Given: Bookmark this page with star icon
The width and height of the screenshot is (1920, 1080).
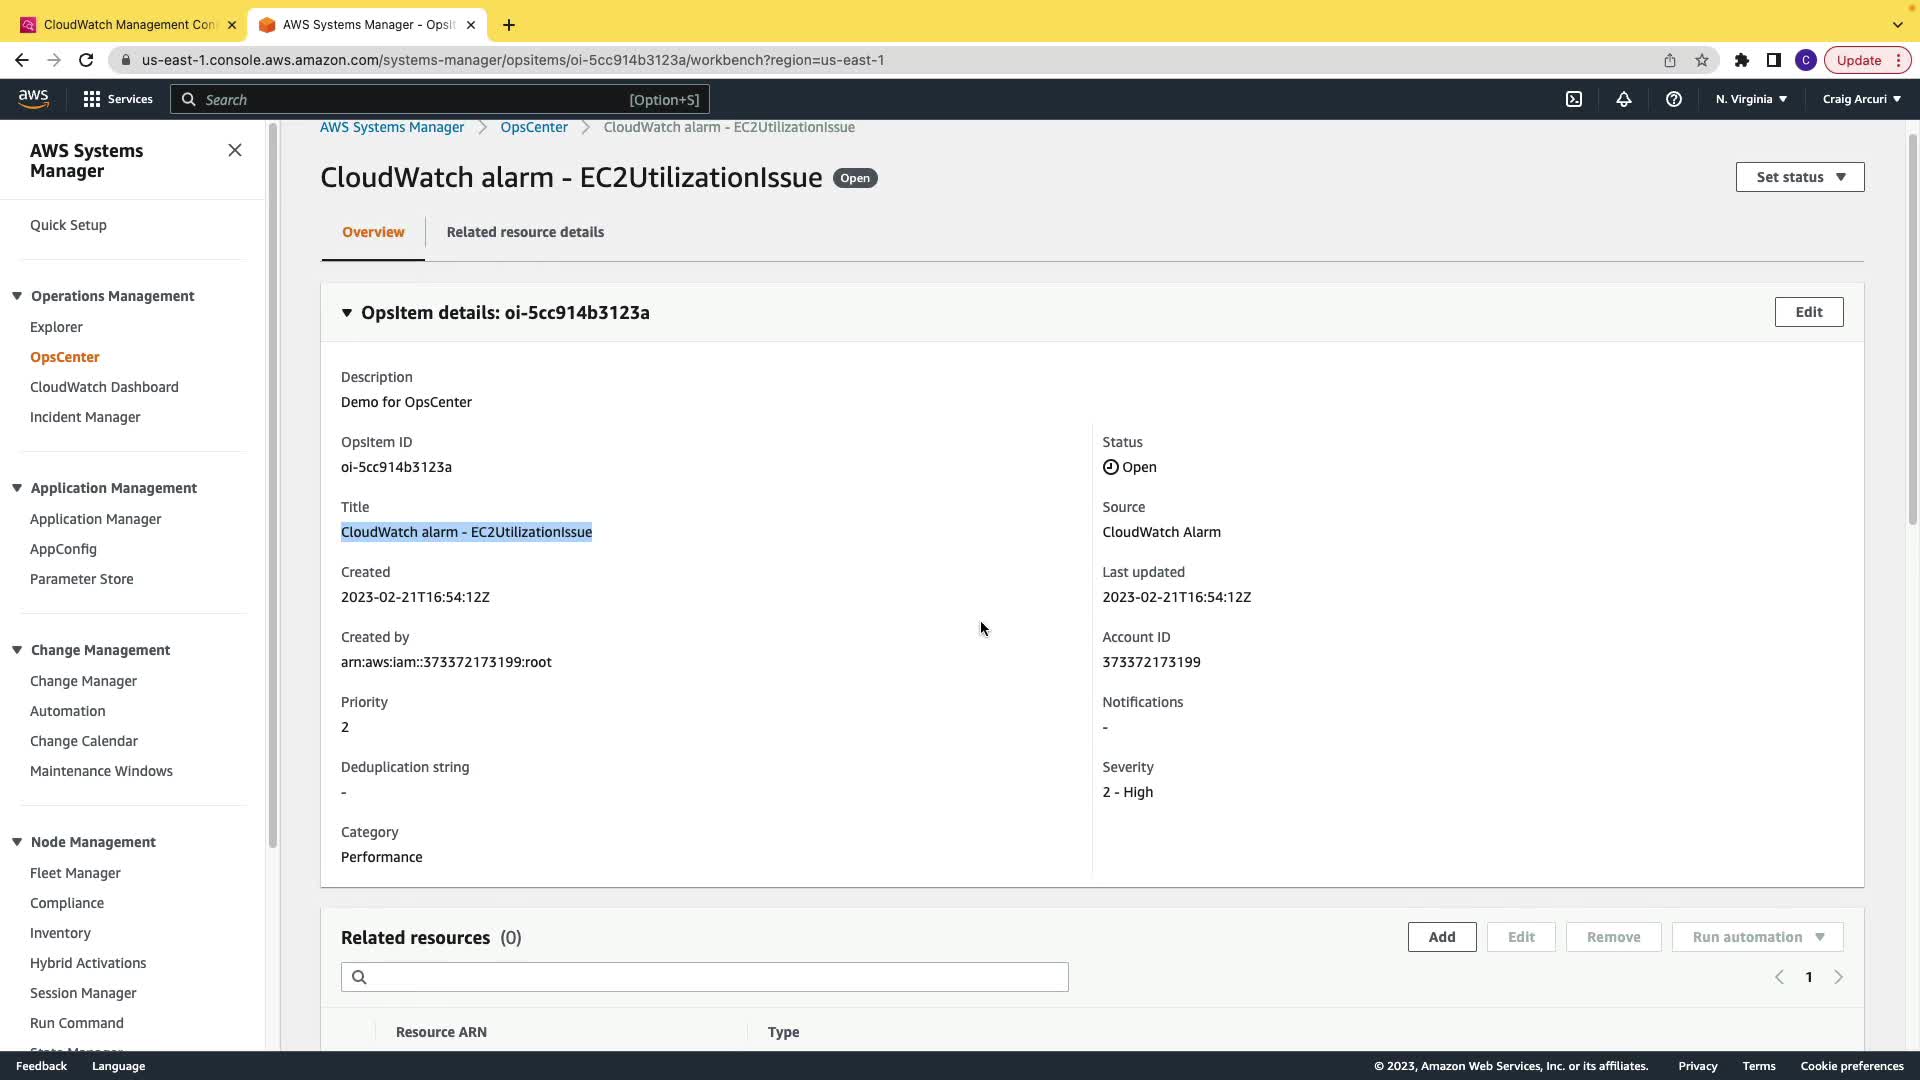Looking at the screenshot, I should (x=1702, y=60).
